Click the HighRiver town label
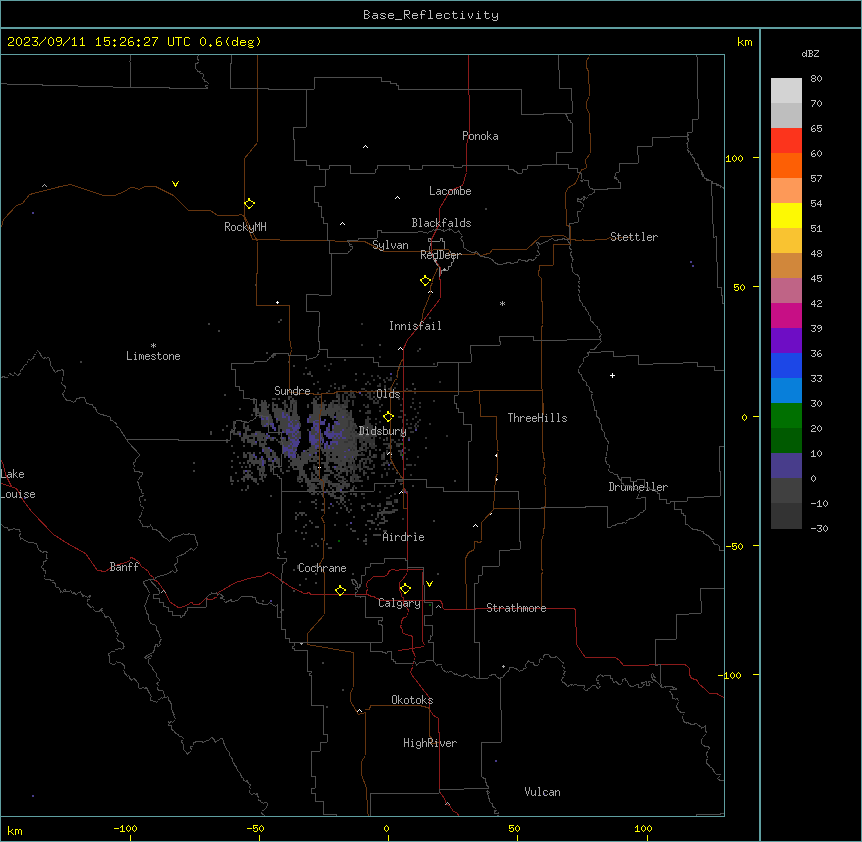 click(430, 743)
